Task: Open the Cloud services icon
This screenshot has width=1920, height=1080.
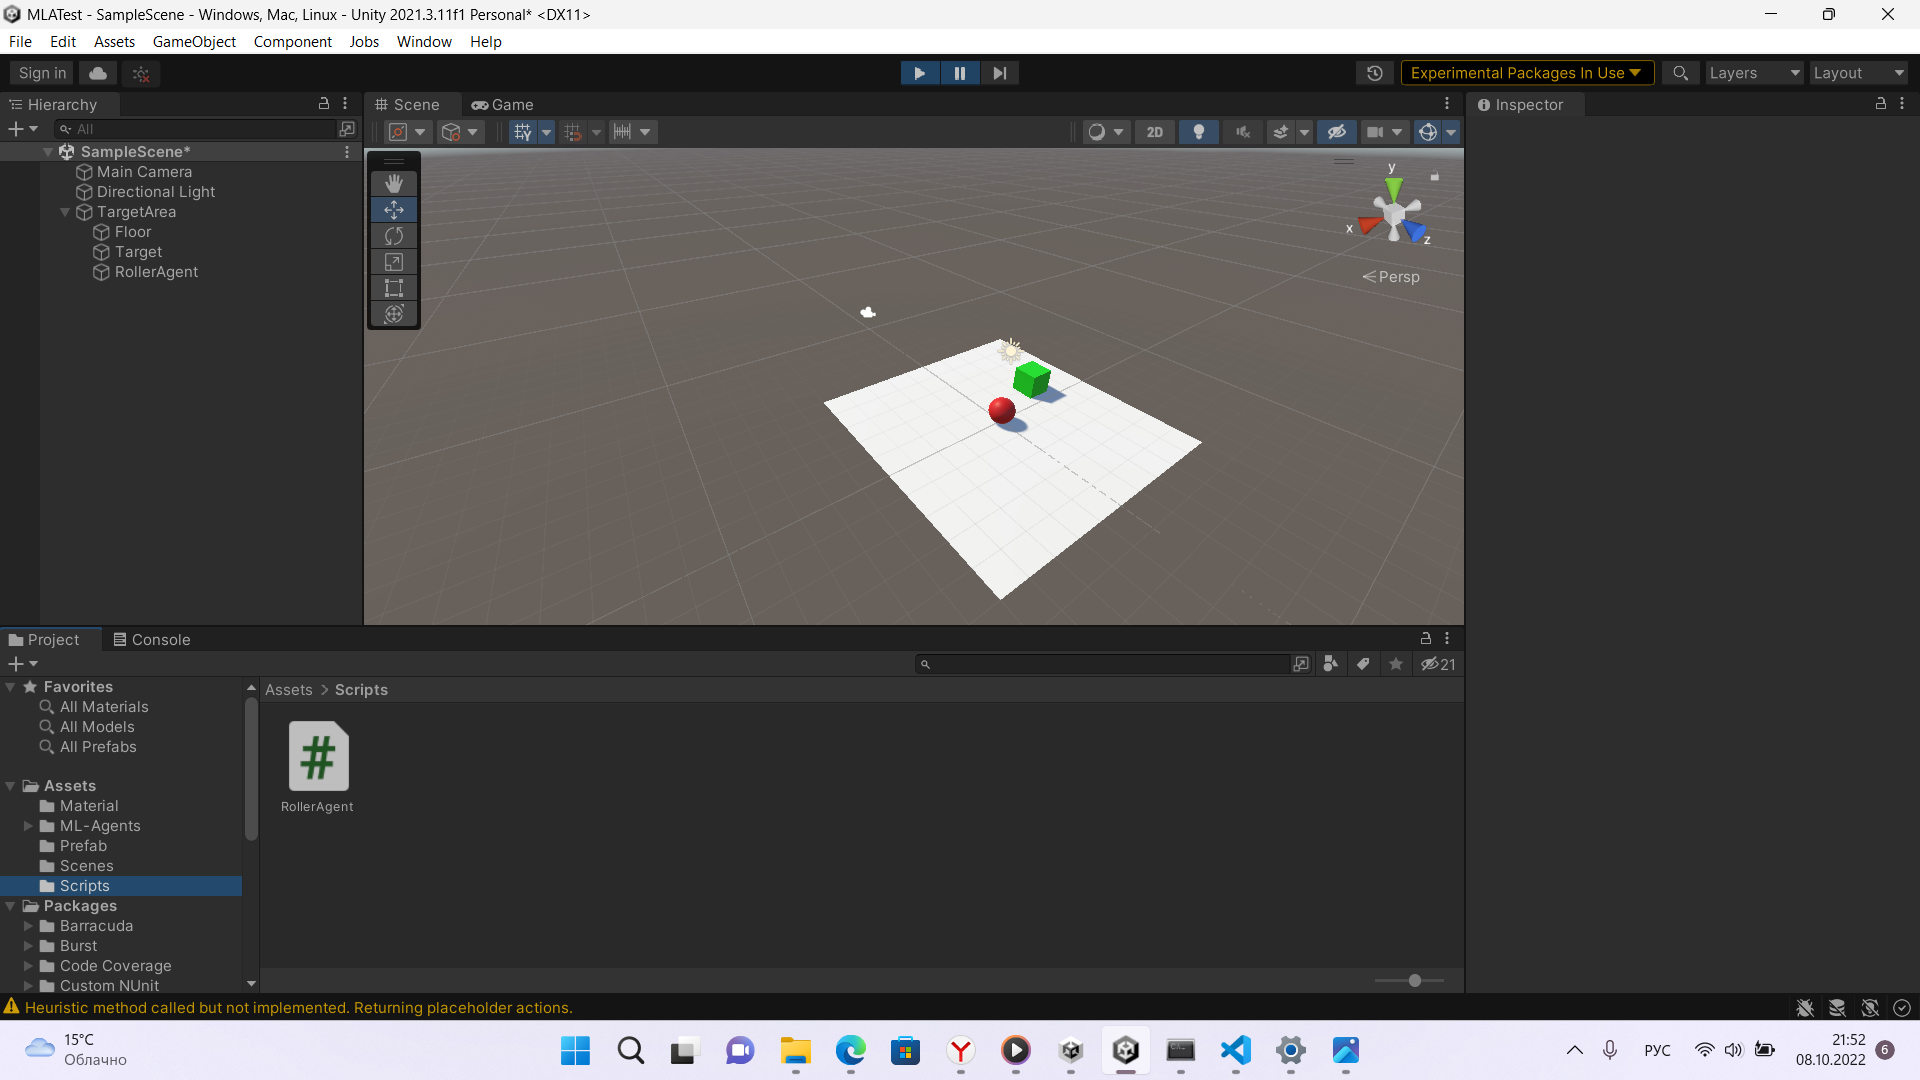Action: click(98, 73)
